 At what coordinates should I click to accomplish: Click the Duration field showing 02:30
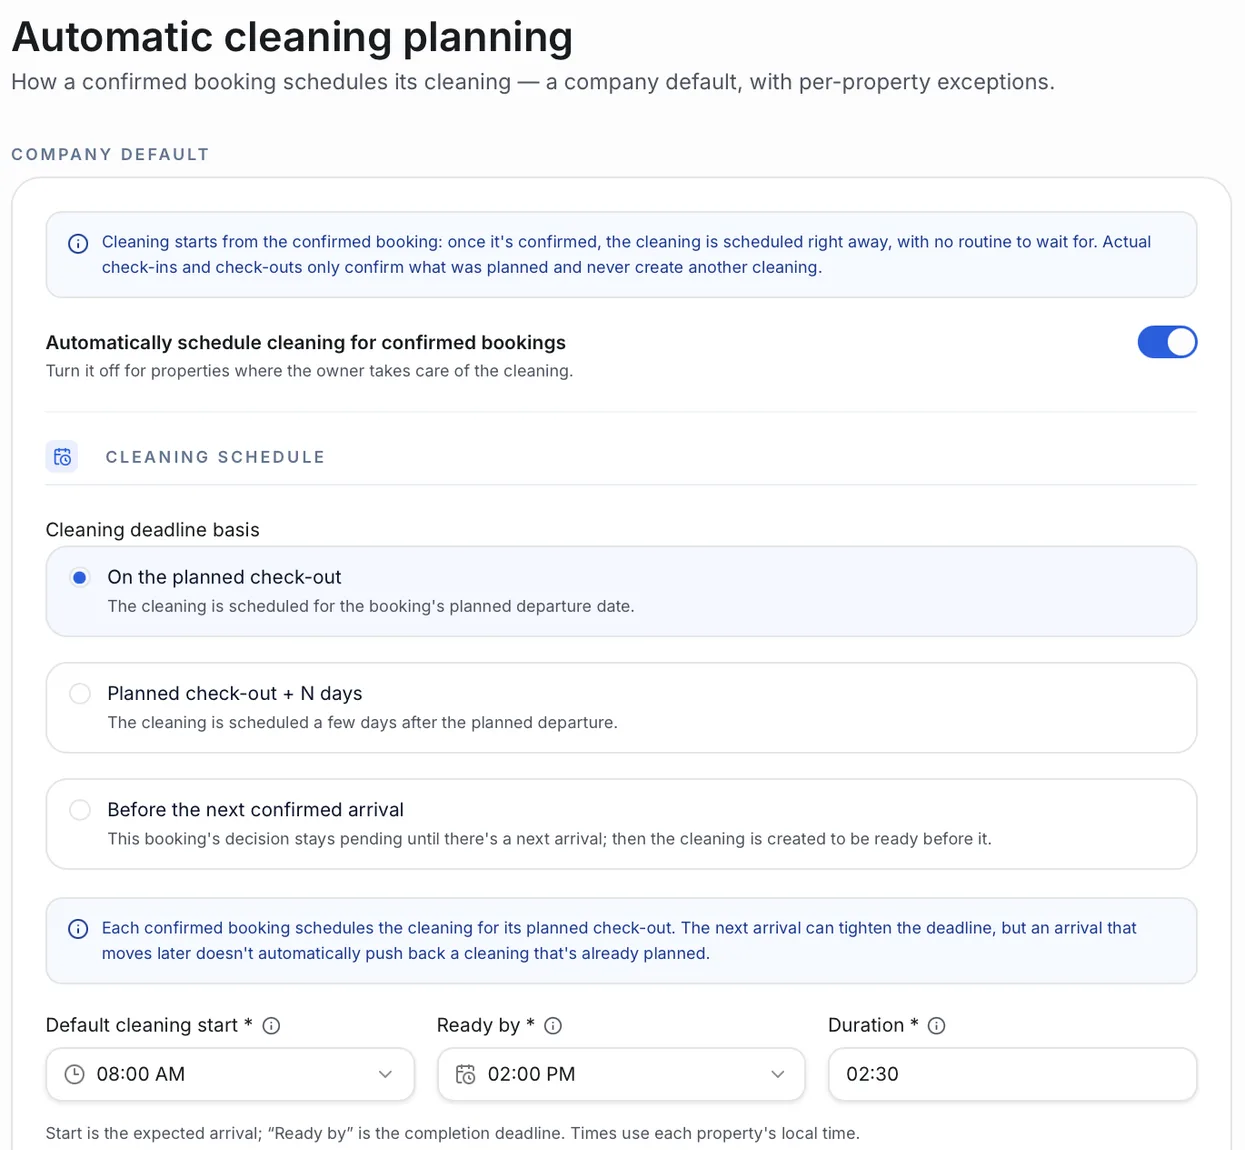pyautogui.click(x=1012, y=1074)
